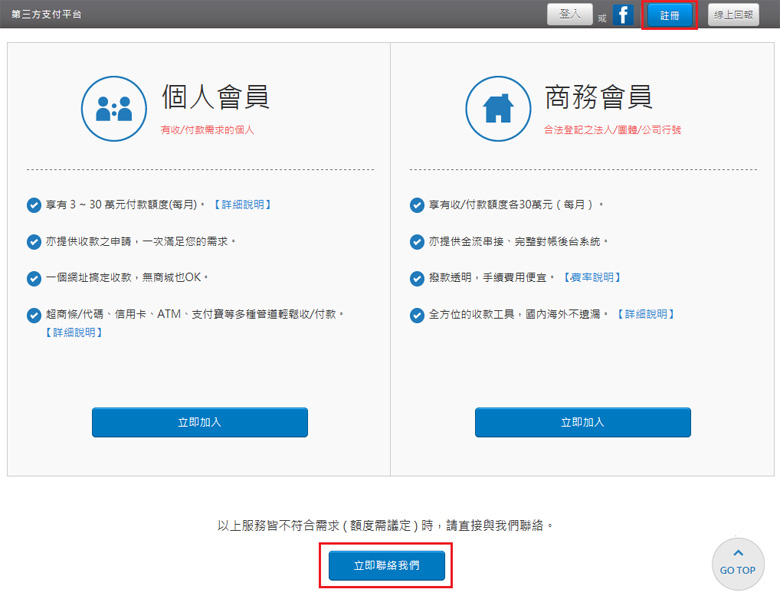Screen dimensions: 780x599
Task: Click checkmark beside 享有收/付款額度各30萬元
Action: [417, 205]
